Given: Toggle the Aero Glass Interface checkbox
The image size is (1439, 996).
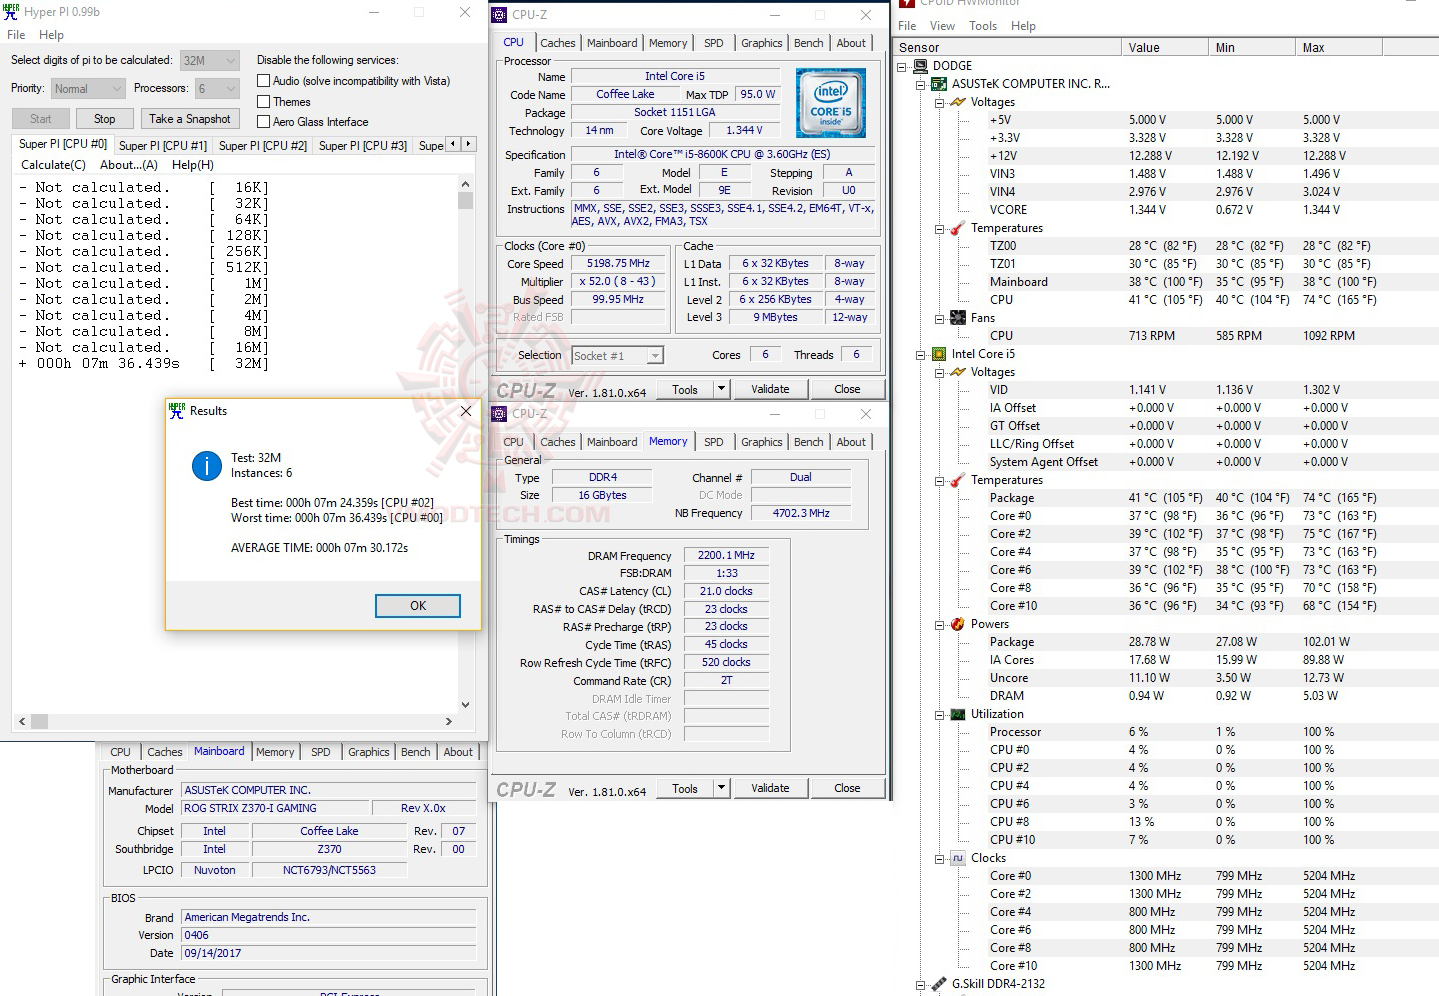Looking at the screenshot, I should point(264,122).
